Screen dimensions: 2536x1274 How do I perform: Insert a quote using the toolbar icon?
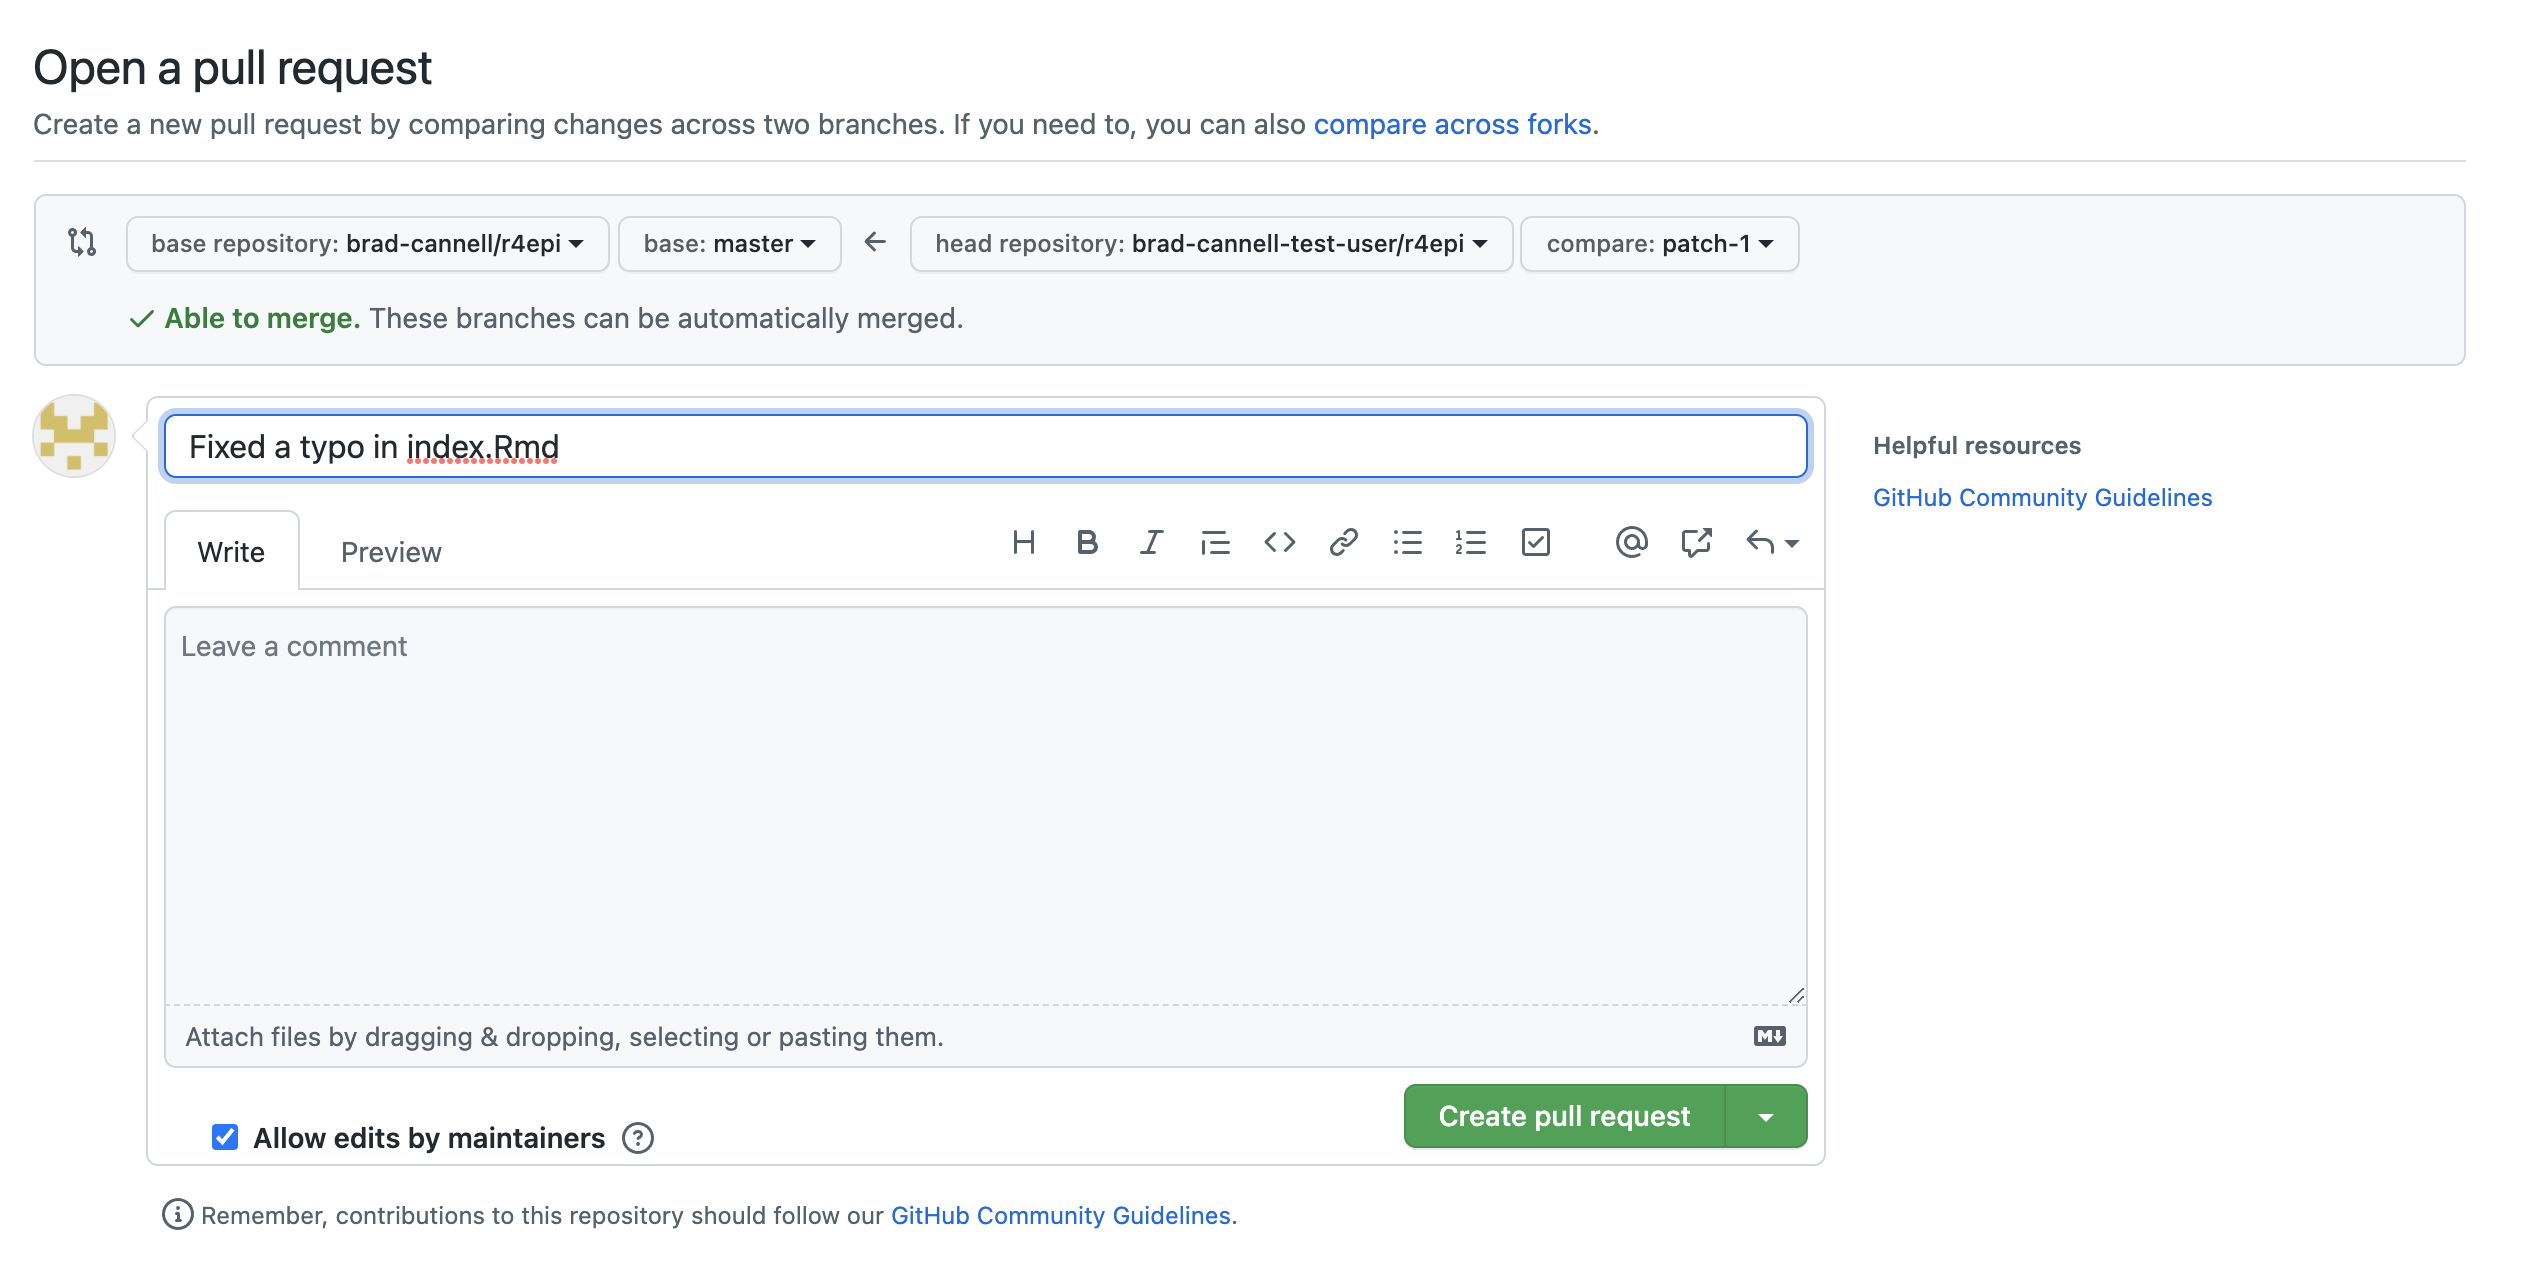[x=1215, y=543]
